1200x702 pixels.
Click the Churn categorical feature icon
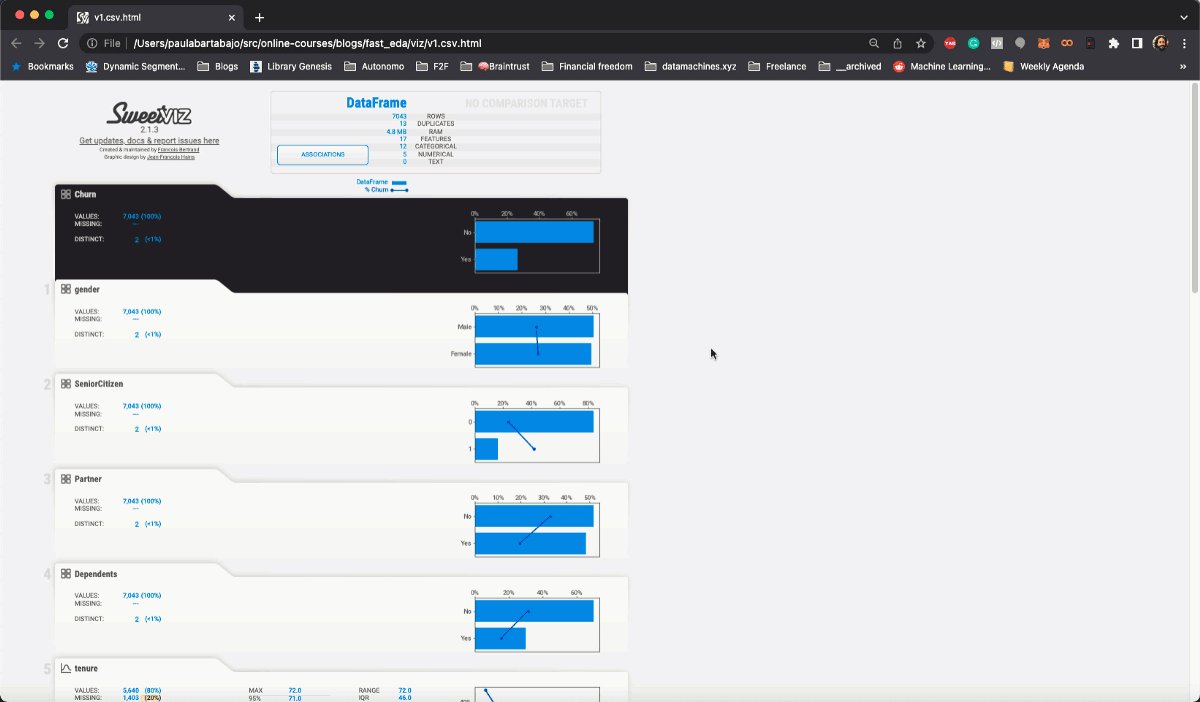(66, 194)
